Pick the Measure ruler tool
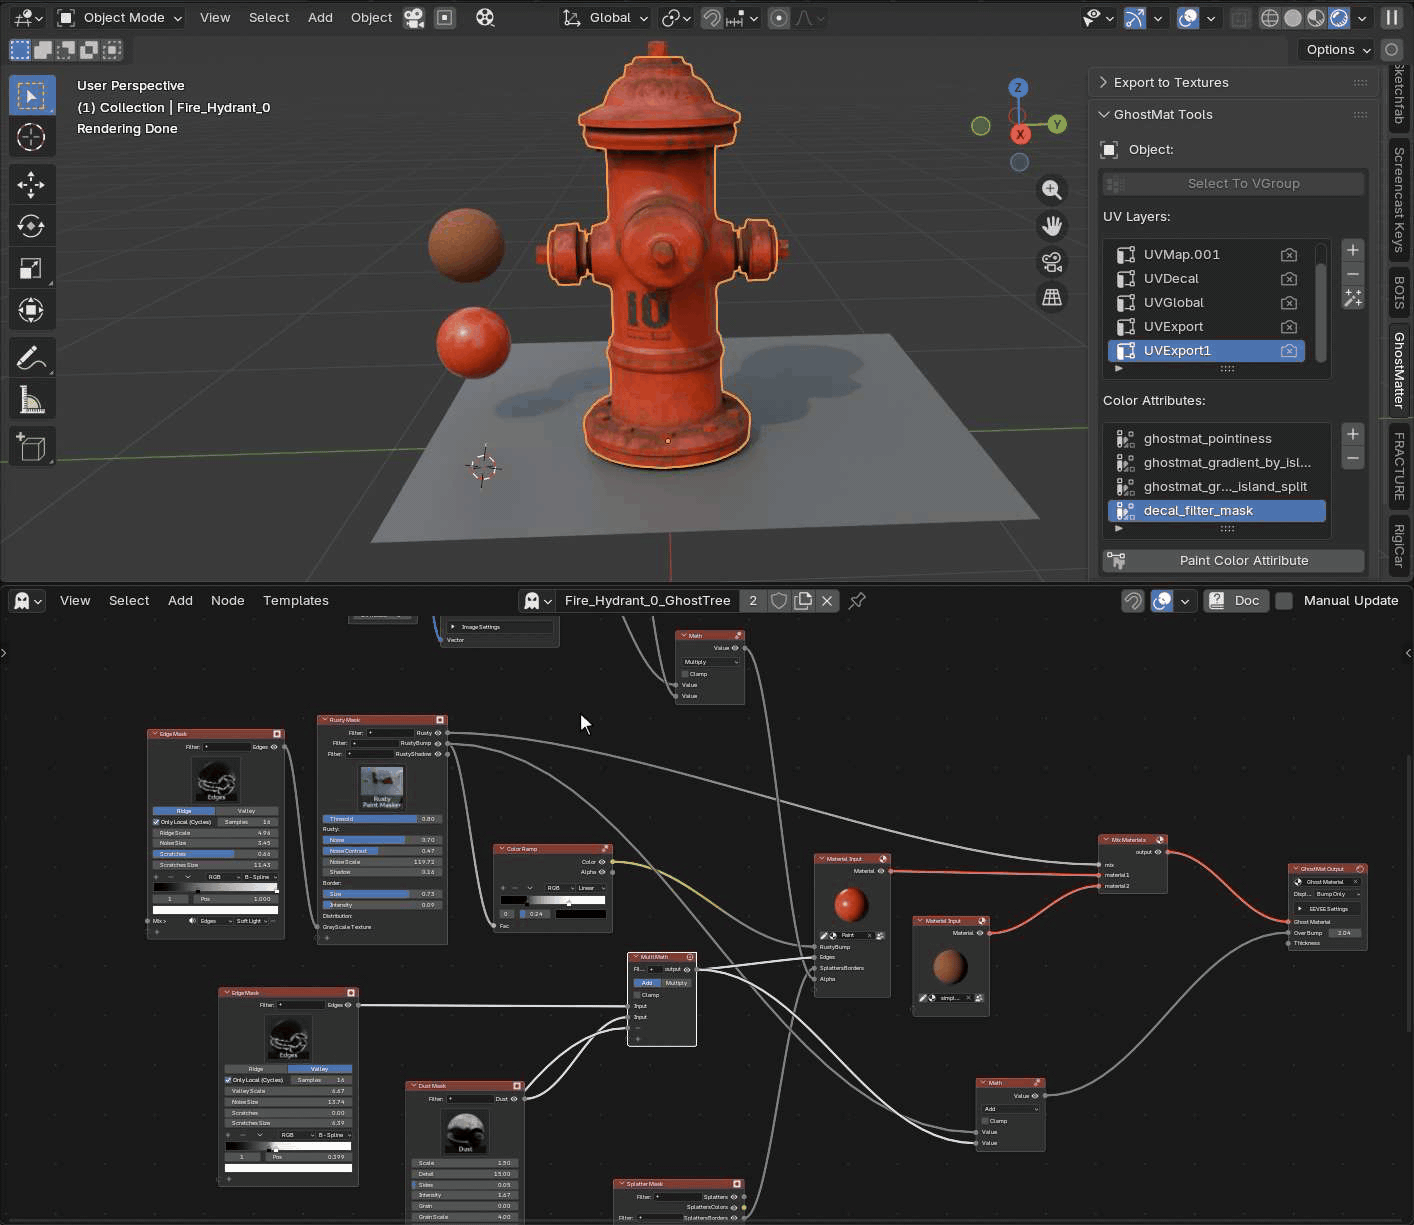 coord(31,400)
